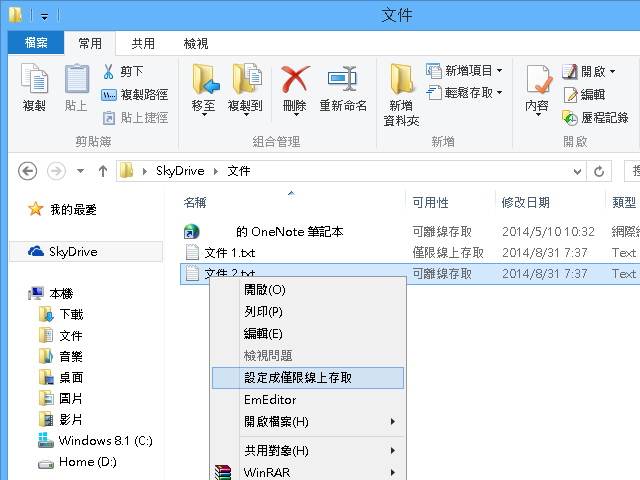This screenshot has width=640, height=480.
Task: Click the 2014/5/10 10:32 date cell
Action: coord(548,232)
